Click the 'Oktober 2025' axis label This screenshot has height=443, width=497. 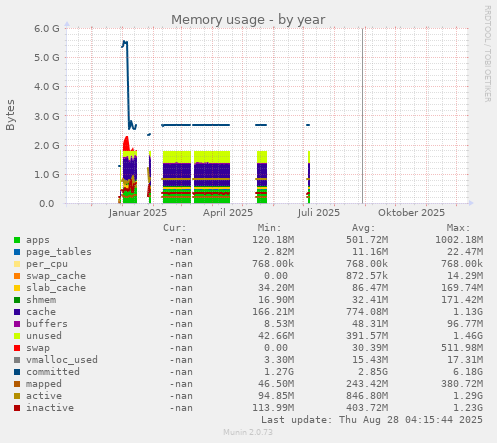411,213
